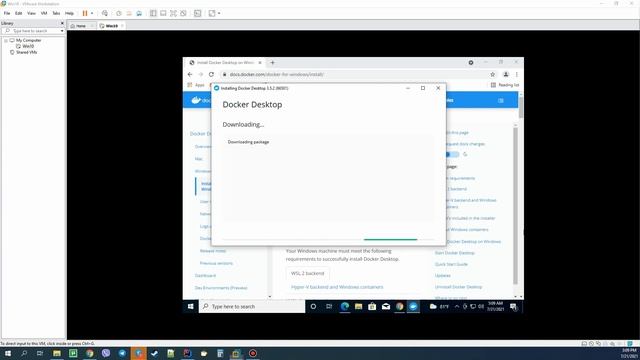Open the dropdown arrow beside the pause button
The image size is (640, 360).
[92, 13]
